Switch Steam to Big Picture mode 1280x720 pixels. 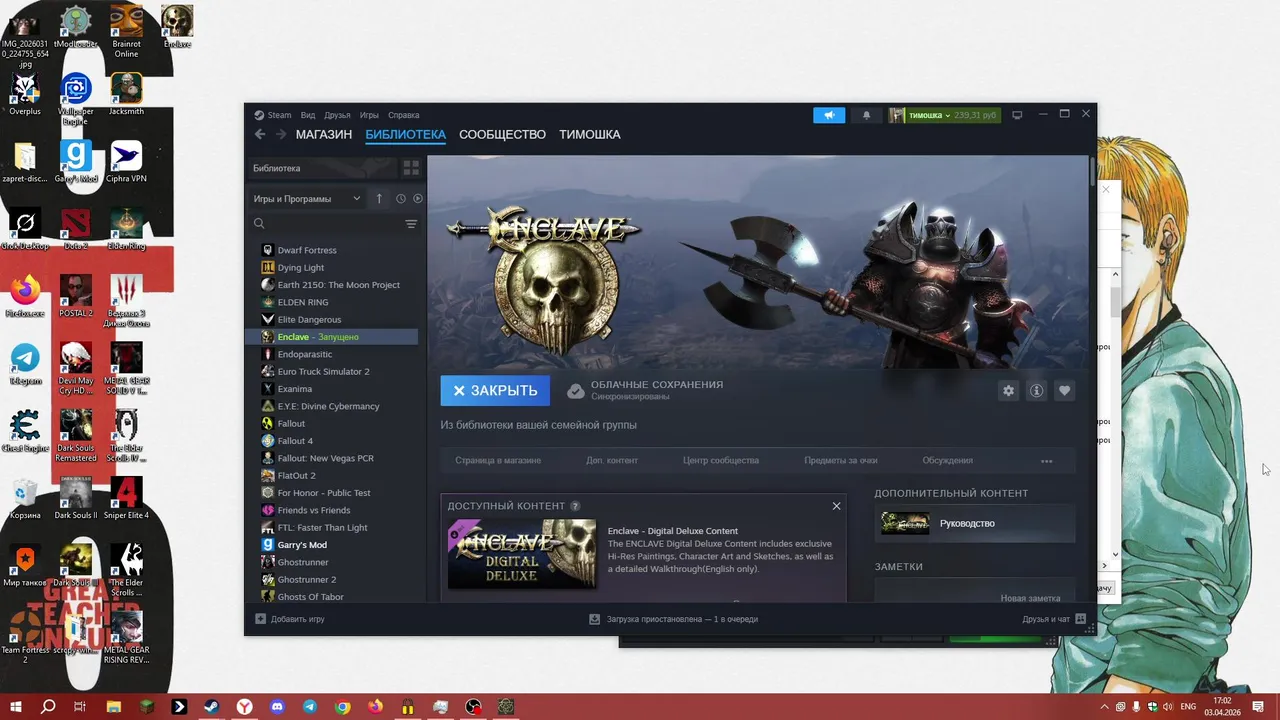coord(1017,115)
